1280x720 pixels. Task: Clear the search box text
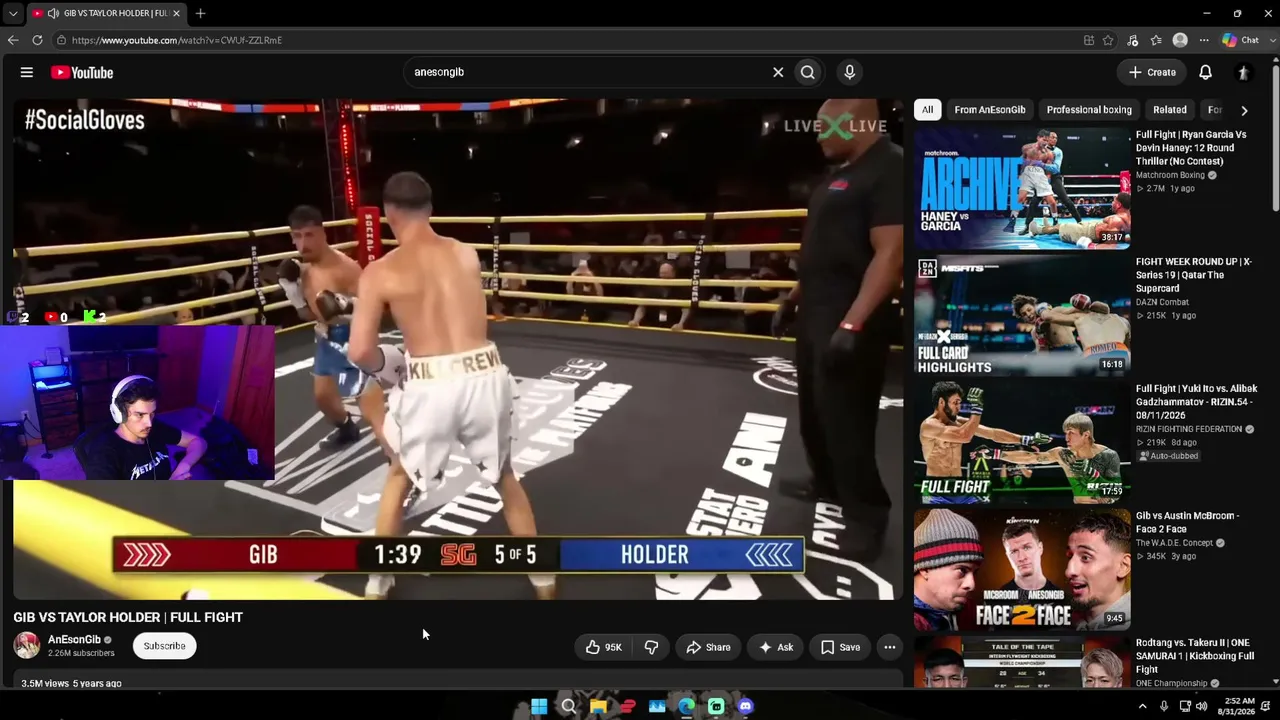point(778,72)
